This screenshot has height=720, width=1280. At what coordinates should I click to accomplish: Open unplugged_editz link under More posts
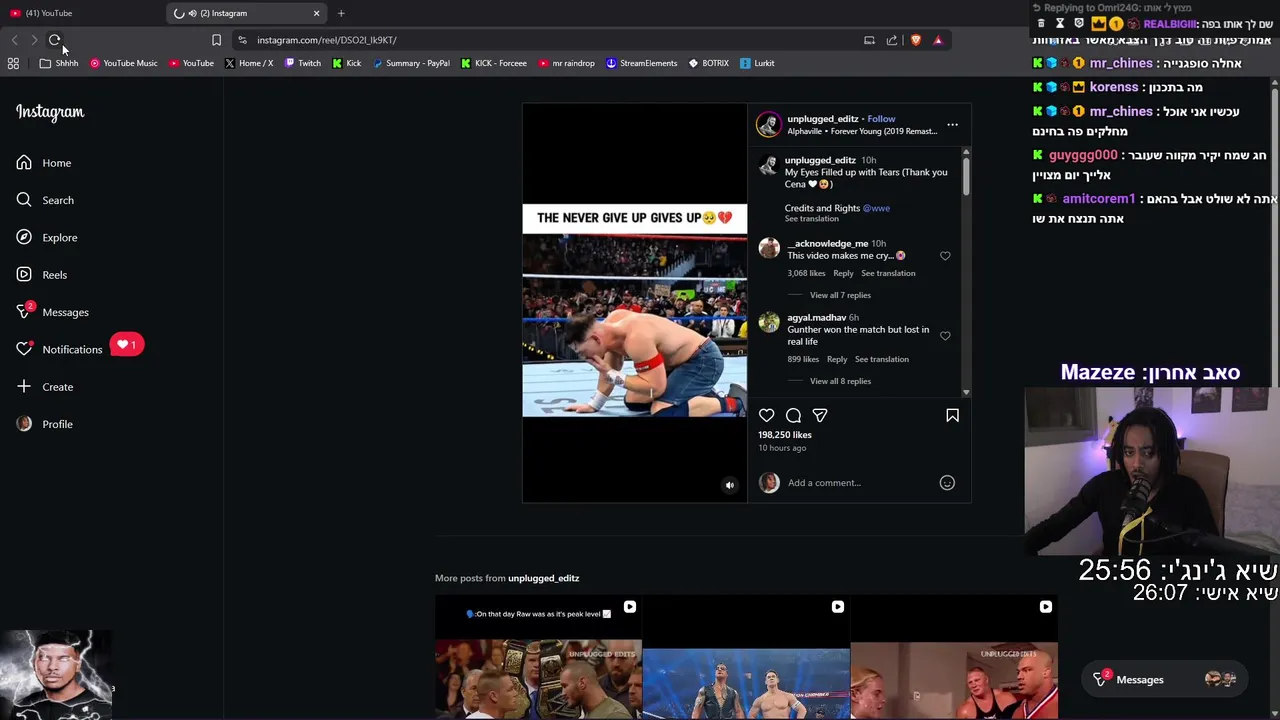coord(543,578)
